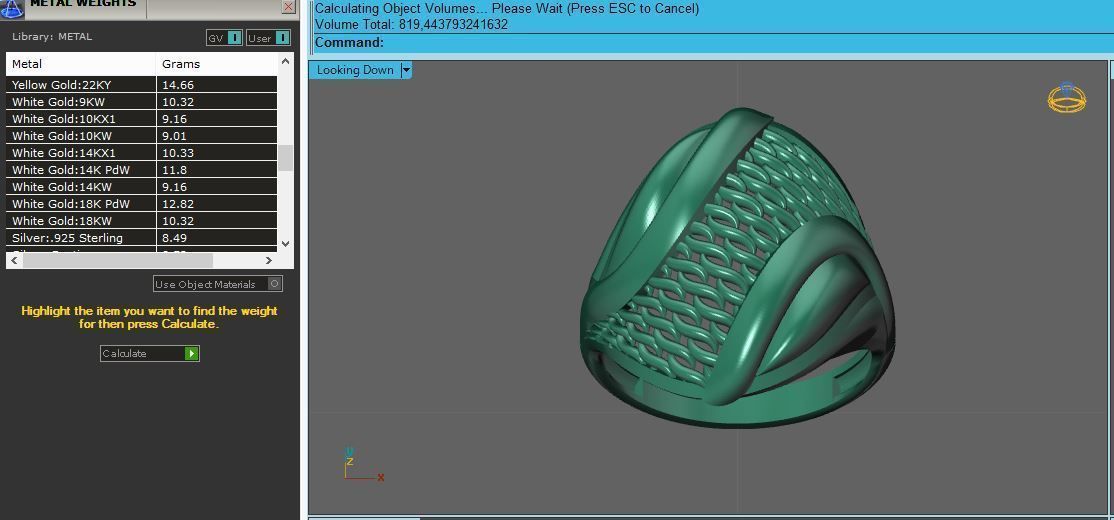Screen dimensions: 1114x520
Task: Close the Metal Weights panel
Action: (288, 7)
